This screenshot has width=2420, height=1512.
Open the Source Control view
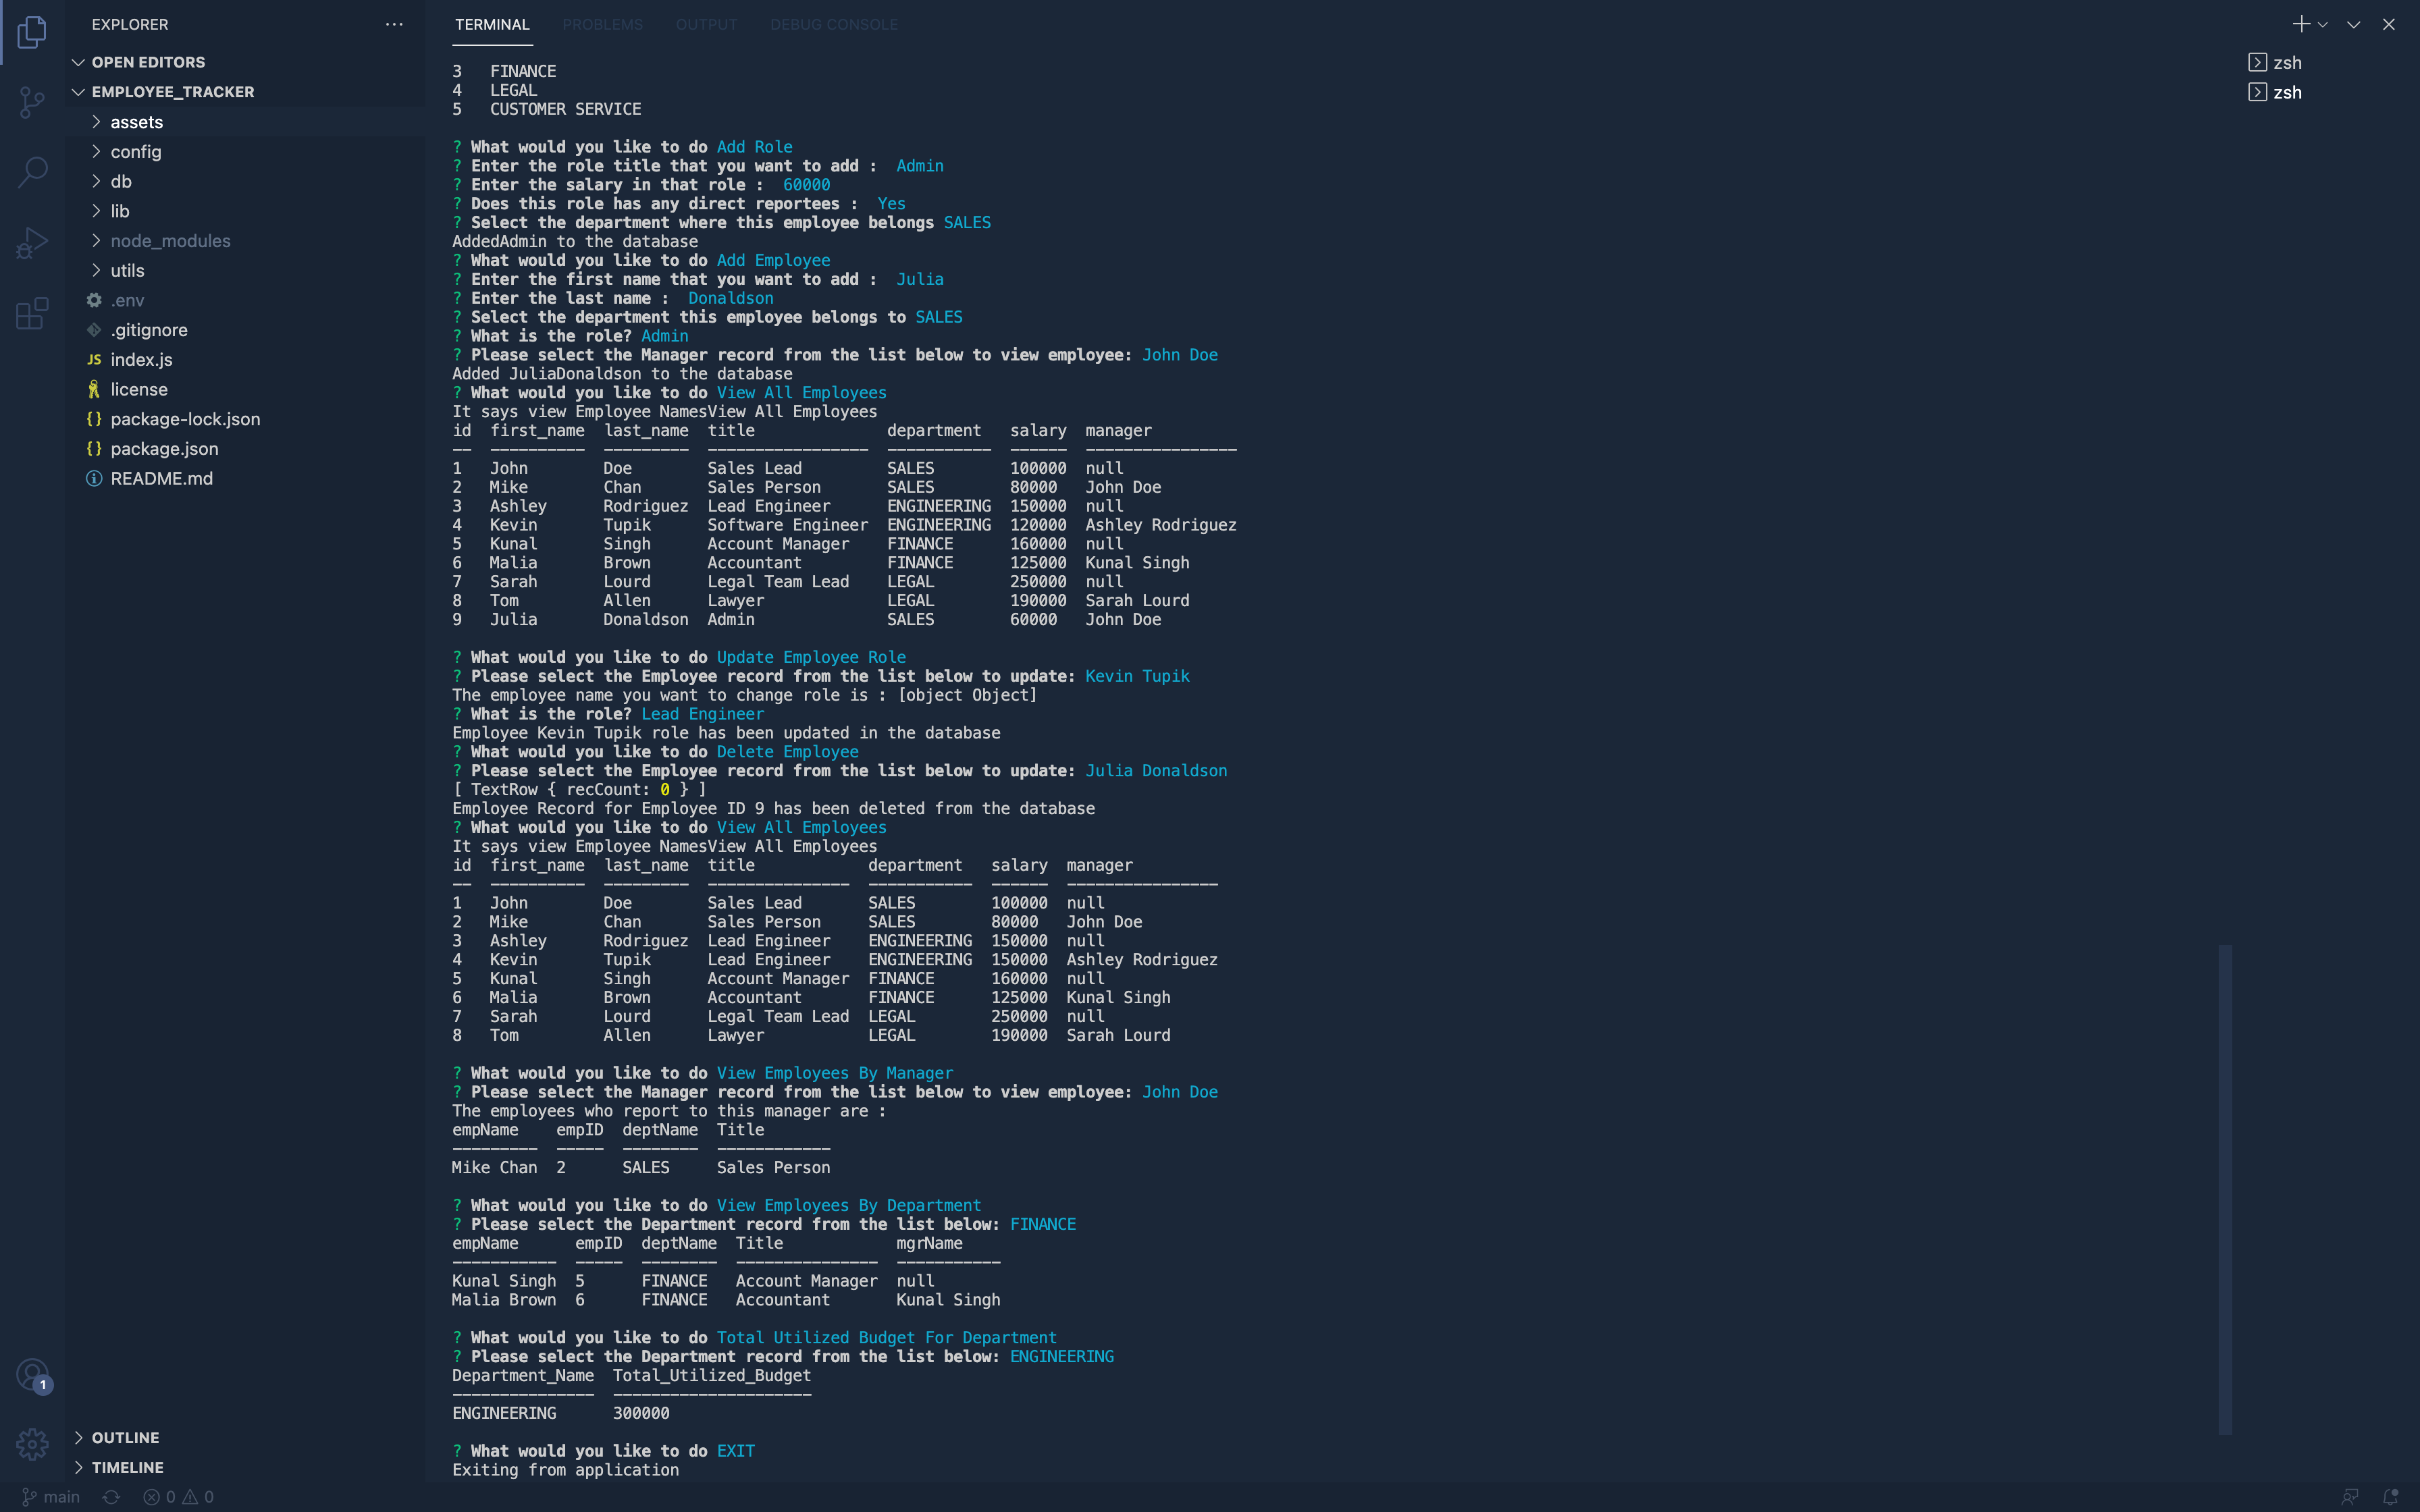tap(32, 102)
